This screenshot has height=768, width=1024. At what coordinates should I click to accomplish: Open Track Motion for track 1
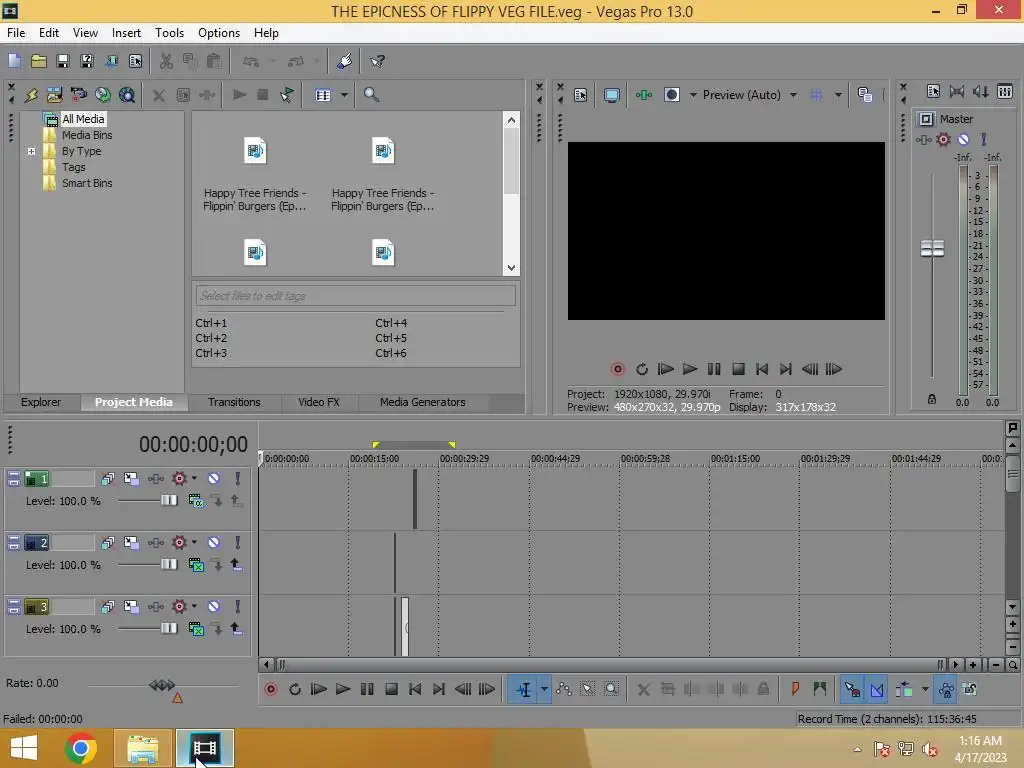131,479
